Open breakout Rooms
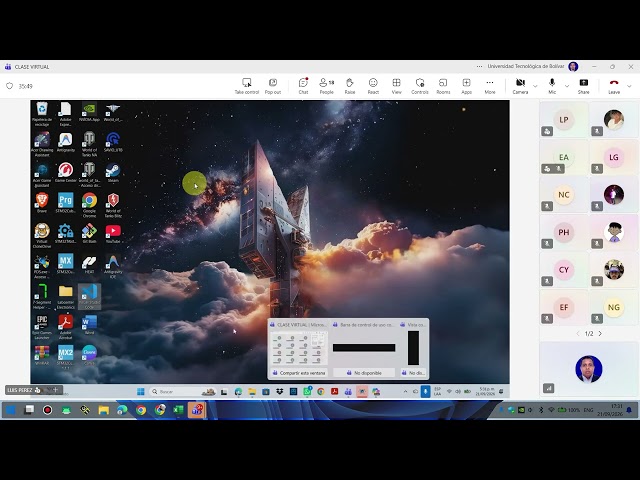 (443, 86)
